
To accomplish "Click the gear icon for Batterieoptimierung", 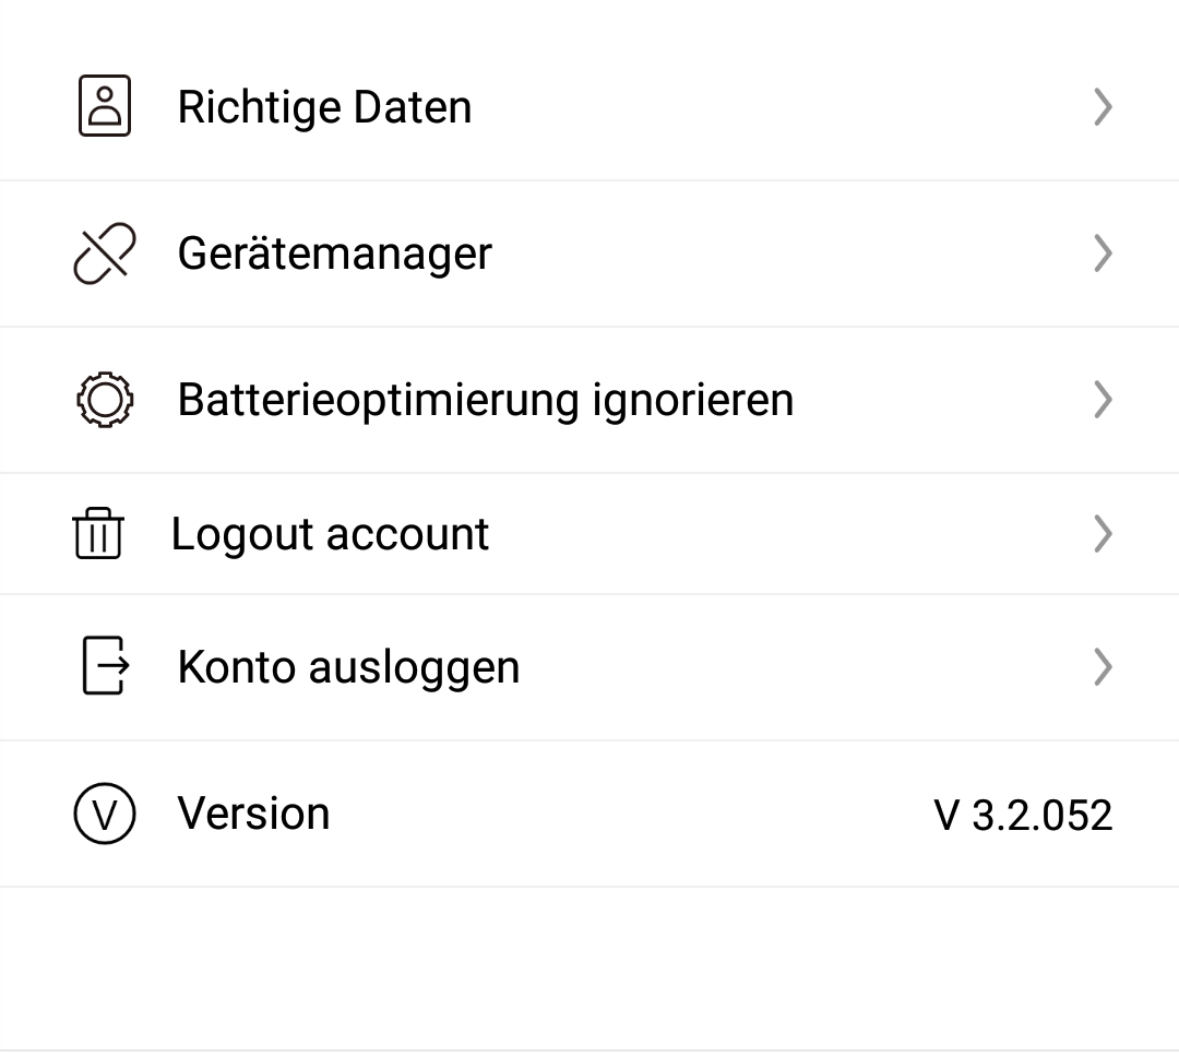I will point(104,400).
